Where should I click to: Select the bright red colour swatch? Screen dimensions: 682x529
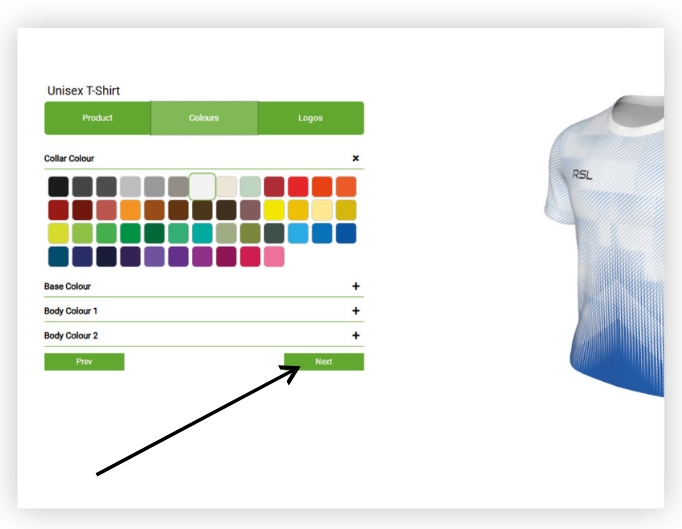298,187
